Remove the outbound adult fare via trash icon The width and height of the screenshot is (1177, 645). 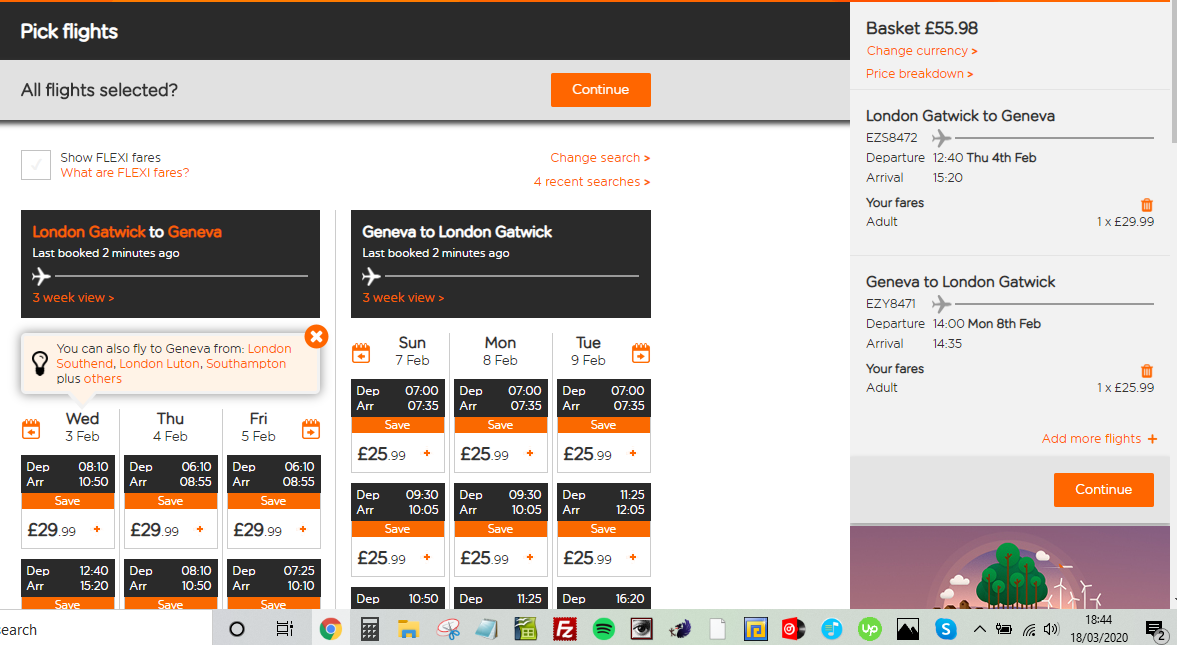coord(1145,204)
